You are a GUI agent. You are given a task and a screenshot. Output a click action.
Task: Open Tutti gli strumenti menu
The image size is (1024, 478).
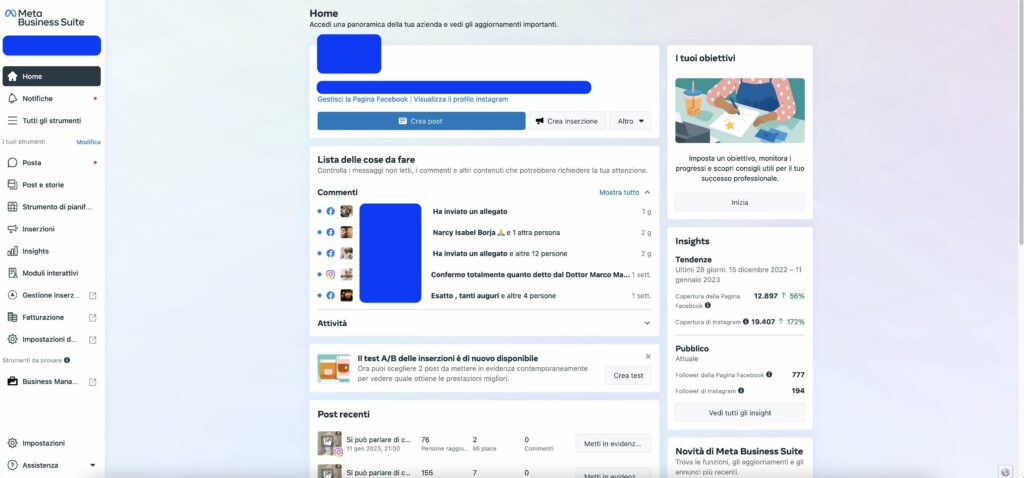[52, 121]
